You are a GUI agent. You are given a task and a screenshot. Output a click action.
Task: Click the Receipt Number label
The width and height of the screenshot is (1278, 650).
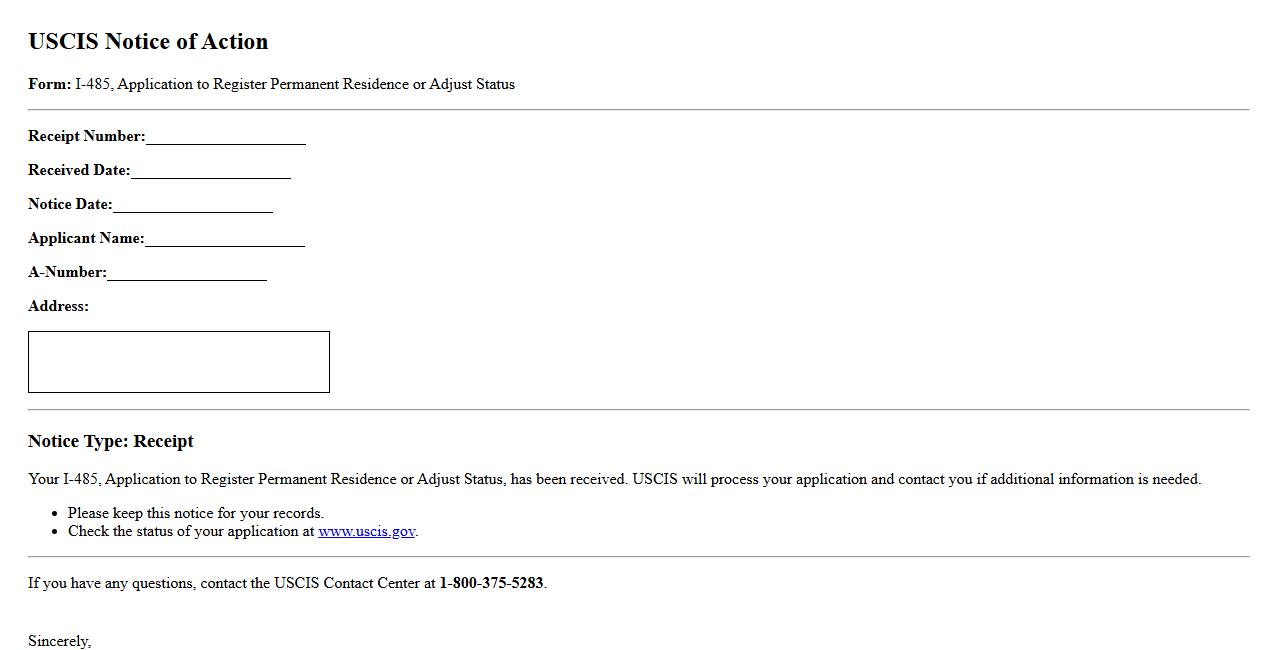tap(86, 136)
